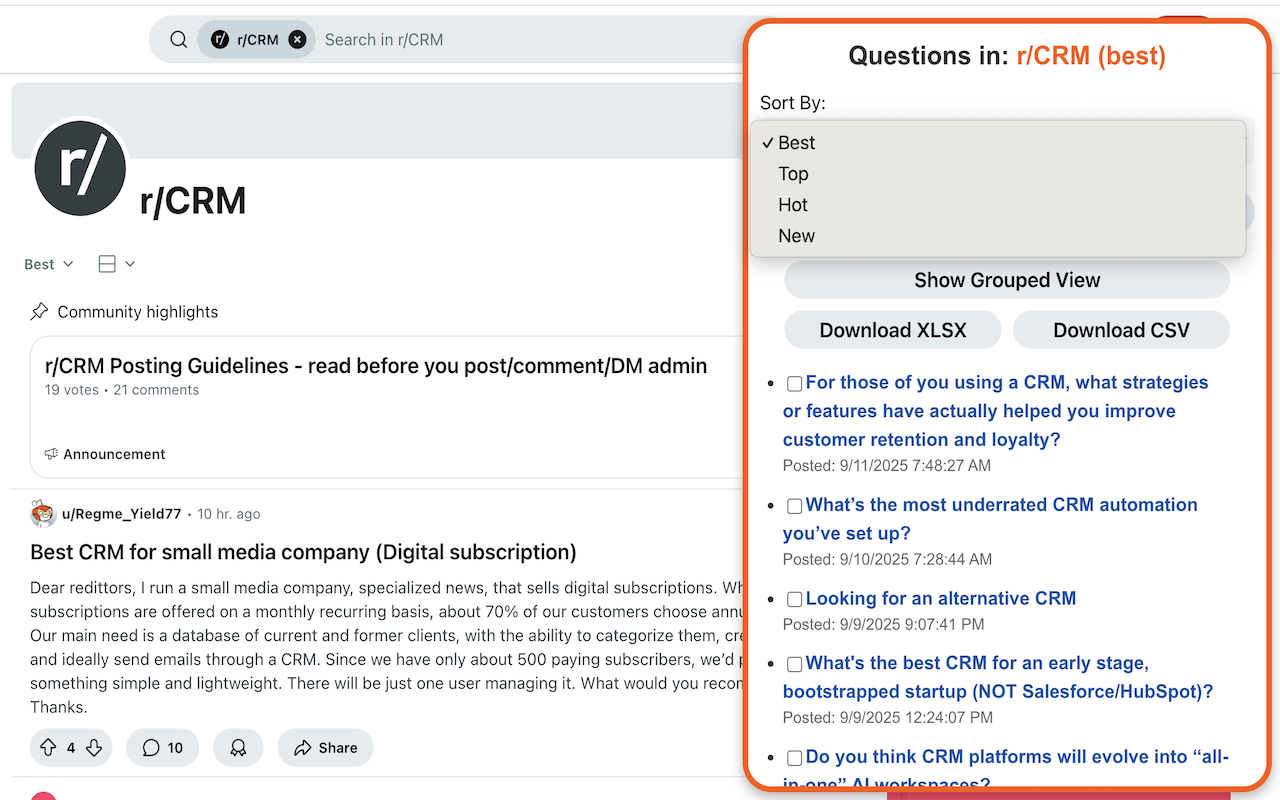The image size is (1280, 800).
Task: Select the Looking for an alternative CRM checkbox
Action: coord(794,600)
